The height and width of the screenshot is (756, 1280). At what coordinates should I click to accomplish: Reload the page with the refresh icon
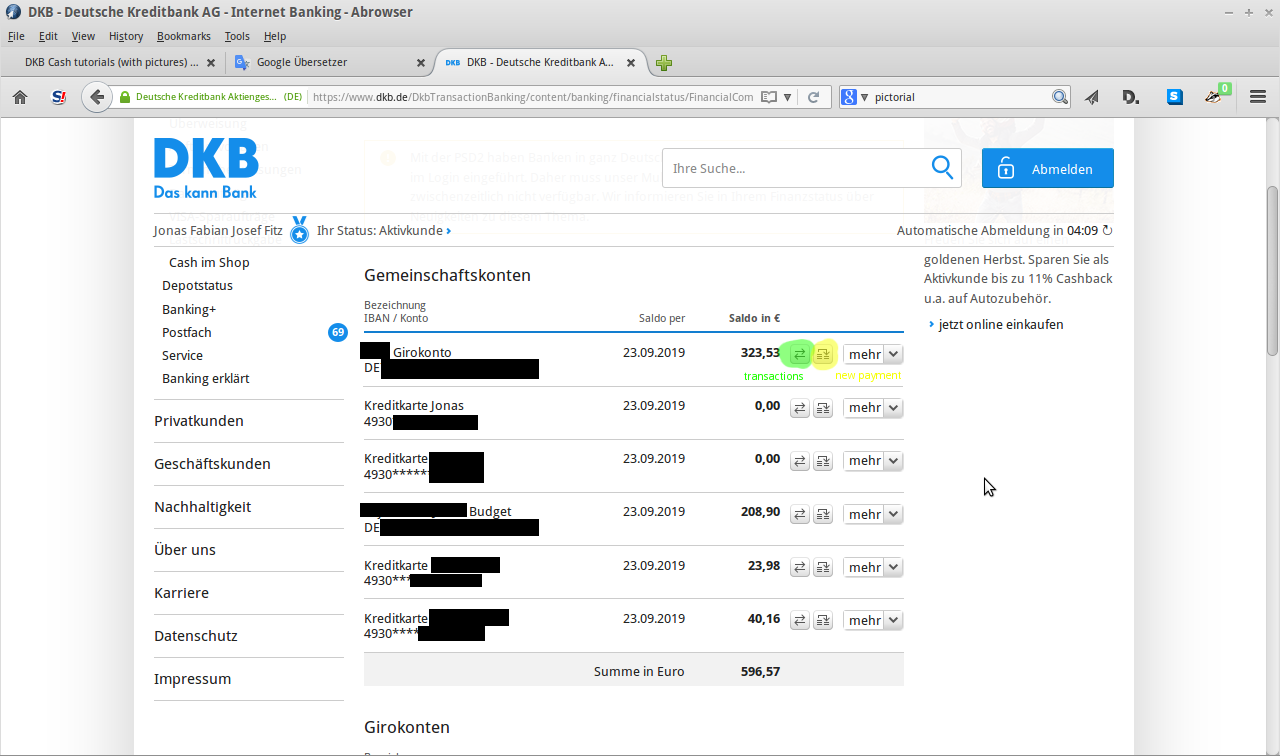(813, 97)
